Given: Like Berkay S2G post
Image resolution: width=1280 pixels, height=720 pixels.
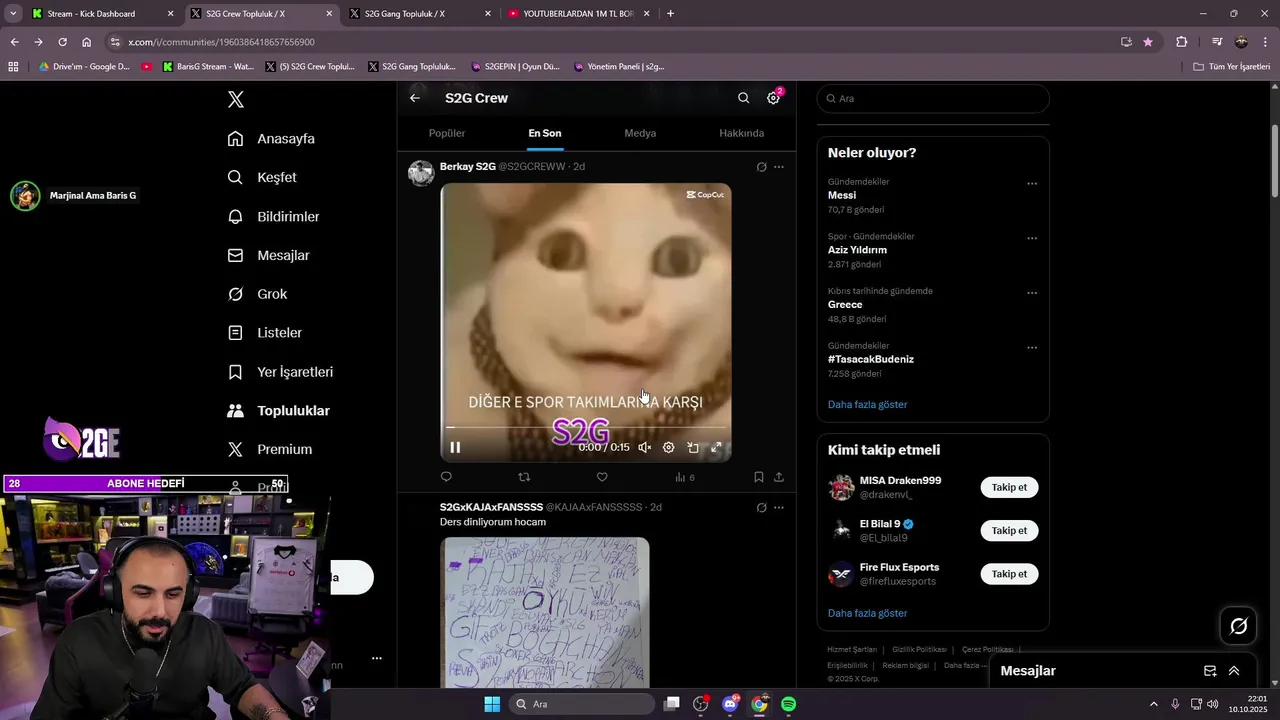Looking at the screenshot, I should click(602, 477).
